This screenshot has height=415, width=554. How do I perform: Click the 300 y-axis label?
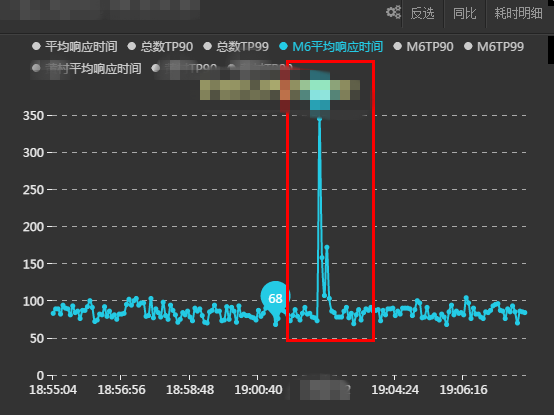33,153
